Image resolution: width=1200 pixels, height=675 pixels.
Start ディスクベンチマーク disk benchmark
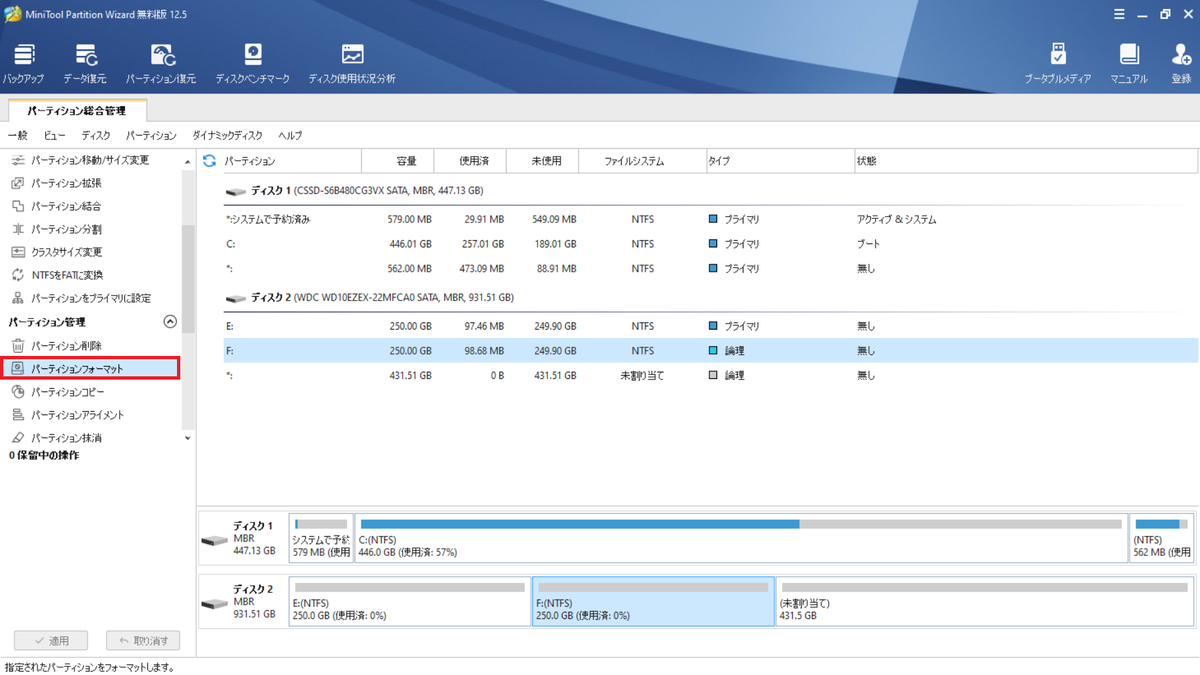(253, 63)
